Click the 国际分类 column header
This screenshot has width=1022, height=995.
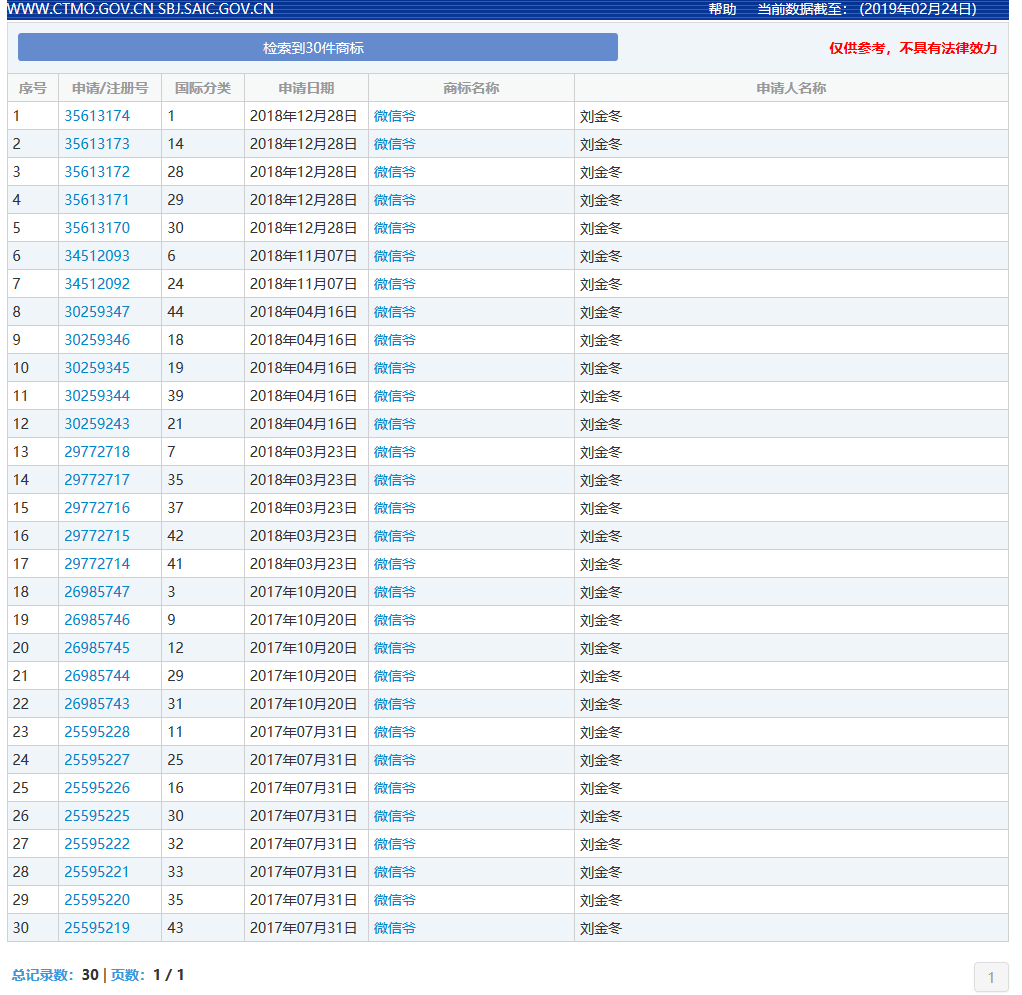point(203,88)
